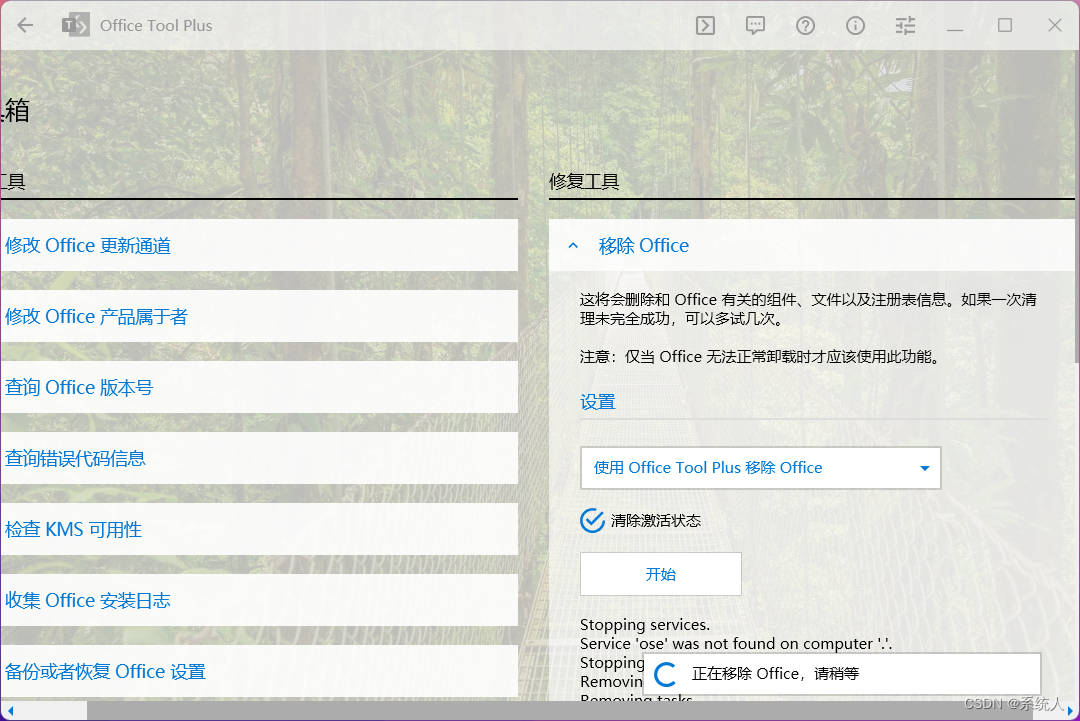Close the Office Tool Plus window
Screen dimensions: 1080x721
tap(1055, 25)
